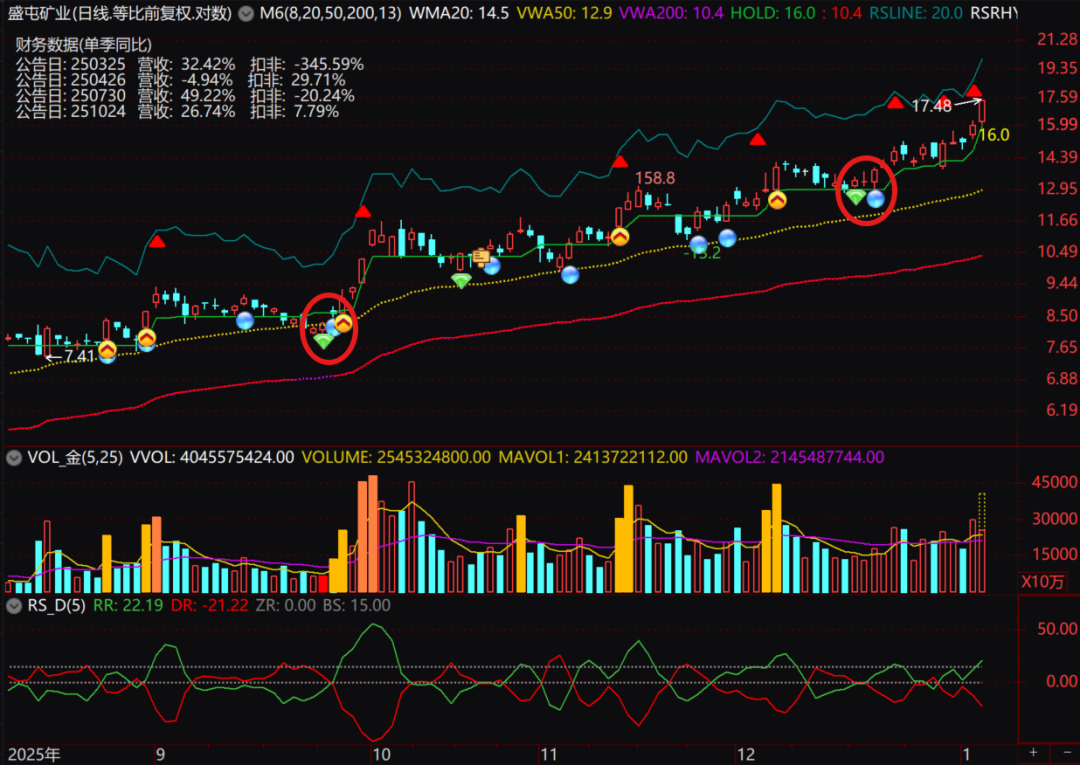
Task: Select the red triangle marker in late August
Action: 157,242
